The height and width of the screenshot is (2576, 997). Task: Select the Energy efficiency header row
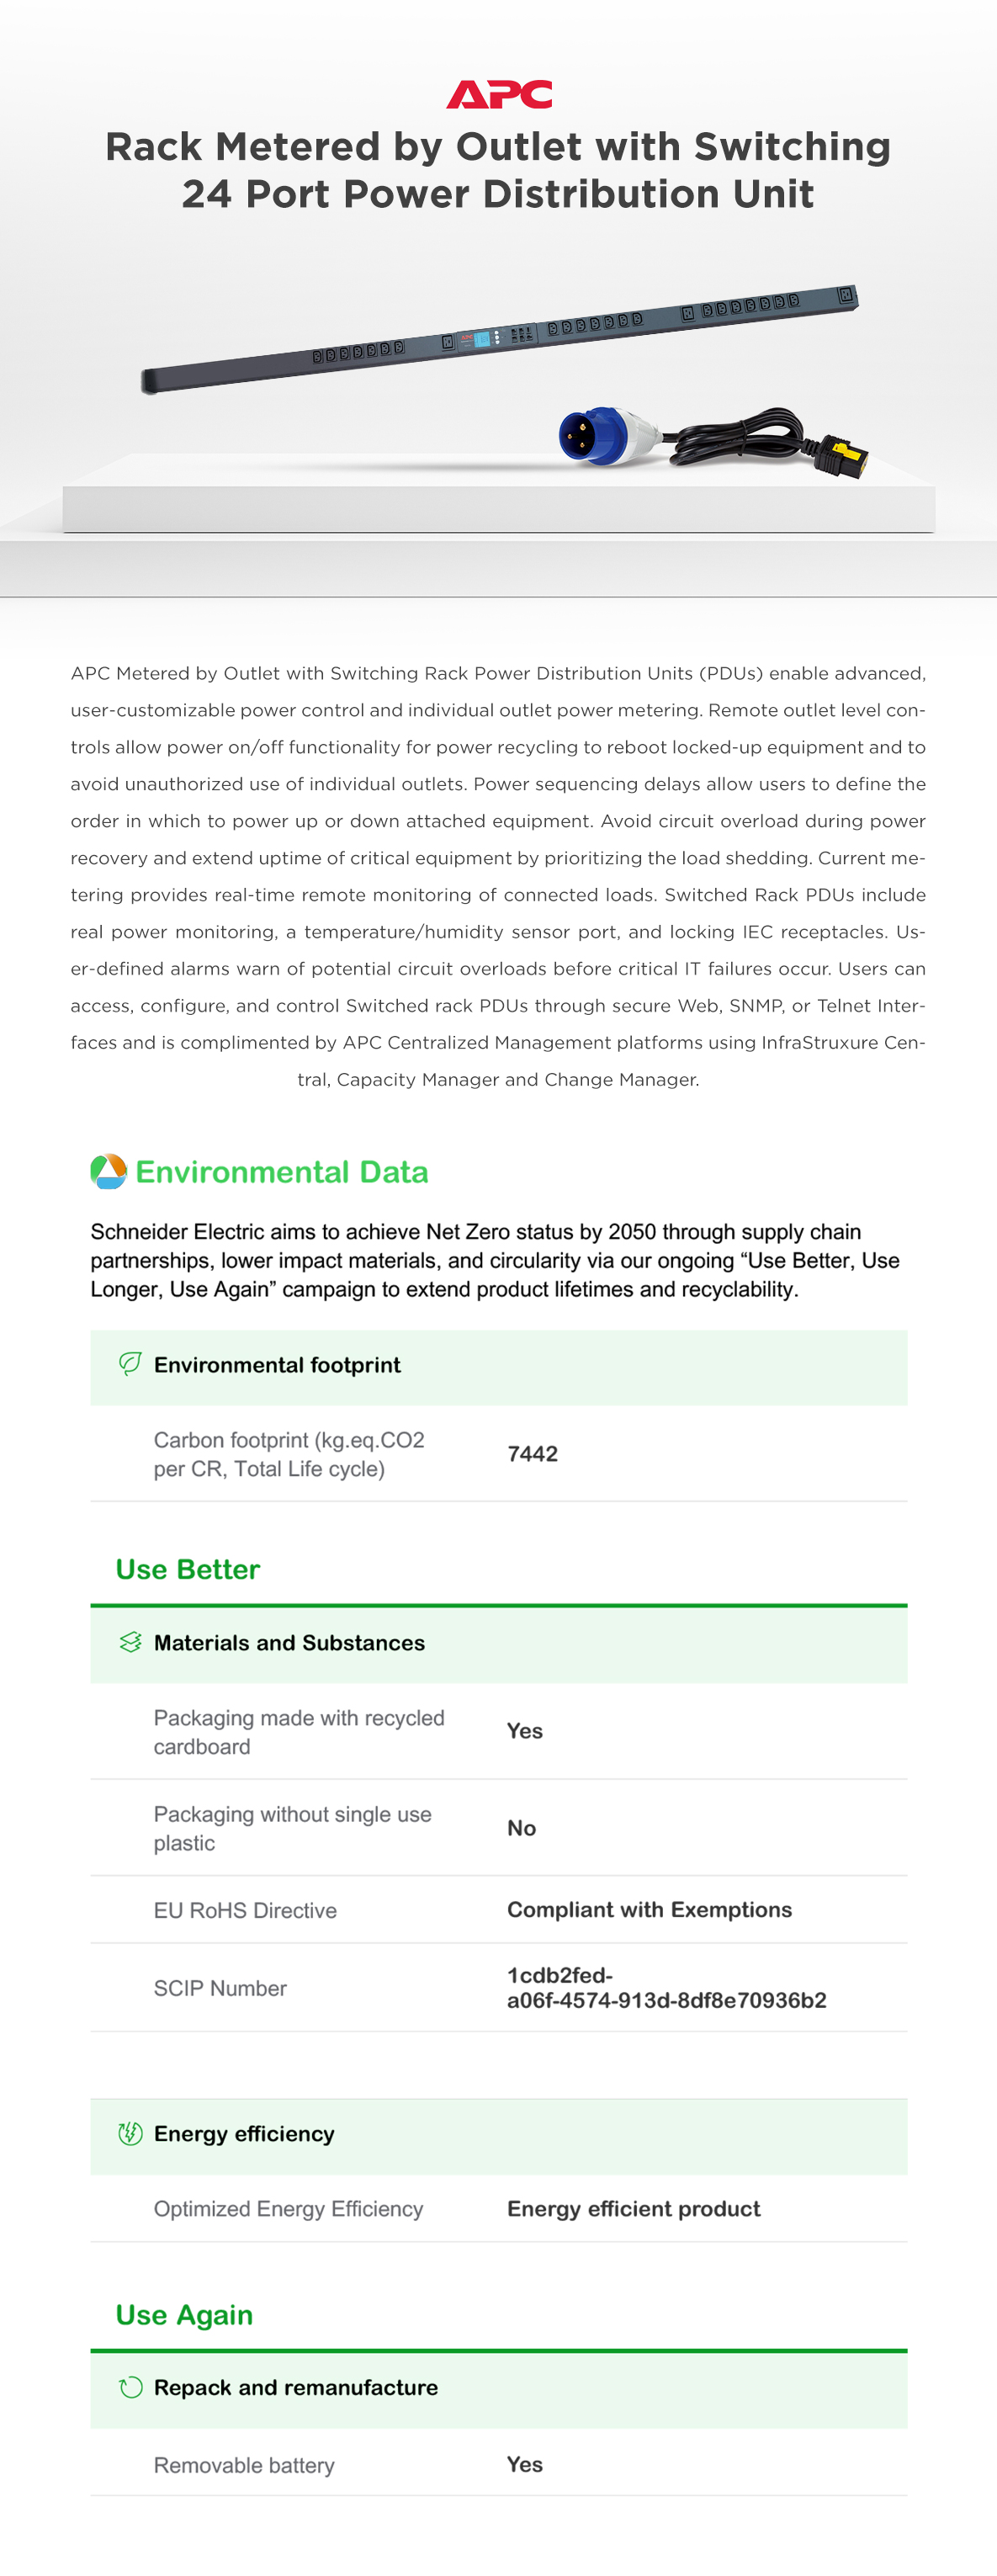[499, 2136]
